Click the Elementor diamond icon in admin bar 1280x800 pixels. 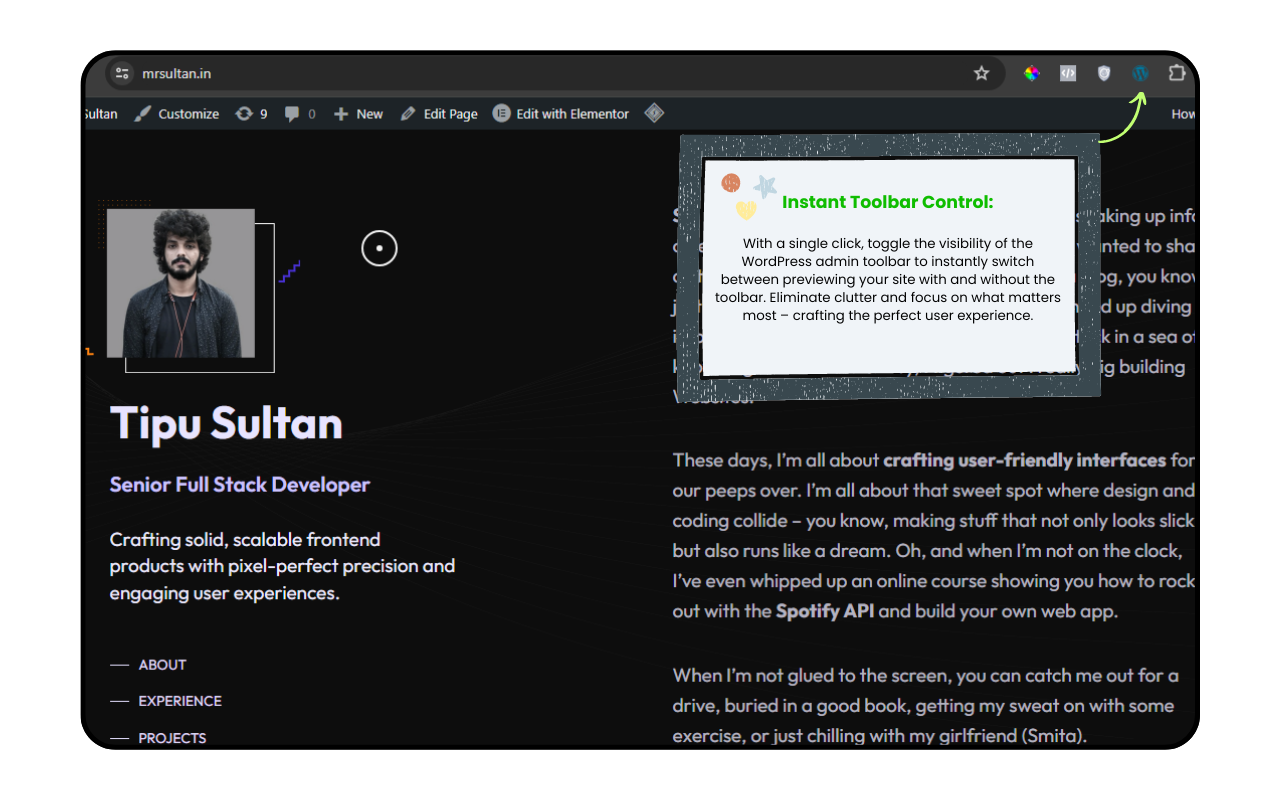tap(654, 113)
